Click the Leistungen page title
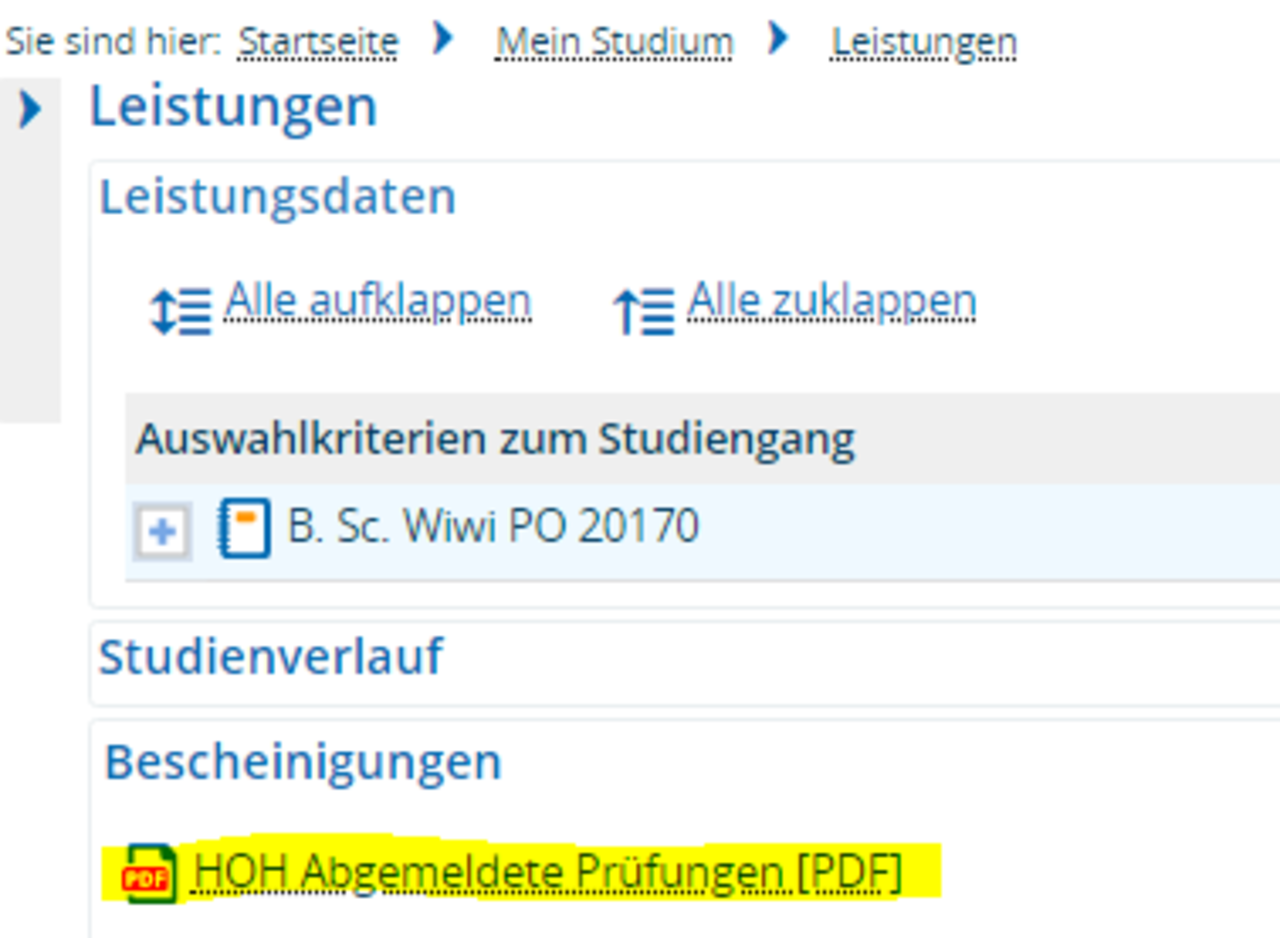The width and height of the screenshot is (1280, 938). [x=233, y=107]
